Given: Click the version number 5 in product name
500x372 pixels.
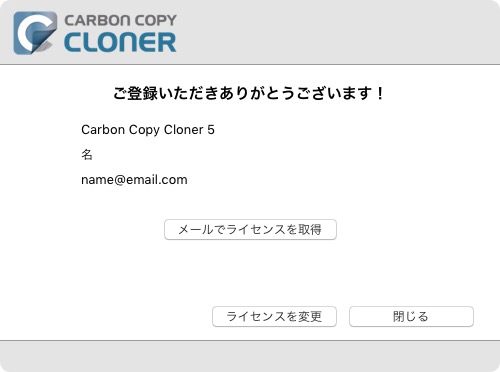Looking at the screenshot, I should 211,130.
